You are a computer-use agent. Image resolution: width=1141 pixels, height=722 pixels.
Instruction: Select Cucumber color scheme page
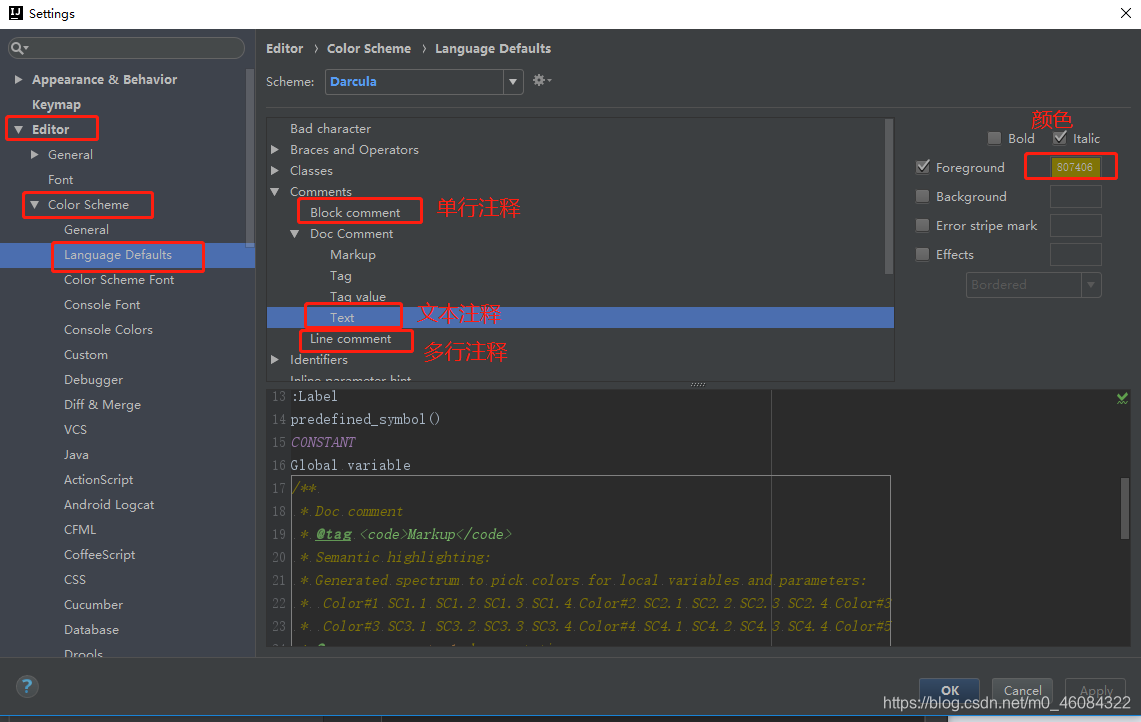coord(93,605)
